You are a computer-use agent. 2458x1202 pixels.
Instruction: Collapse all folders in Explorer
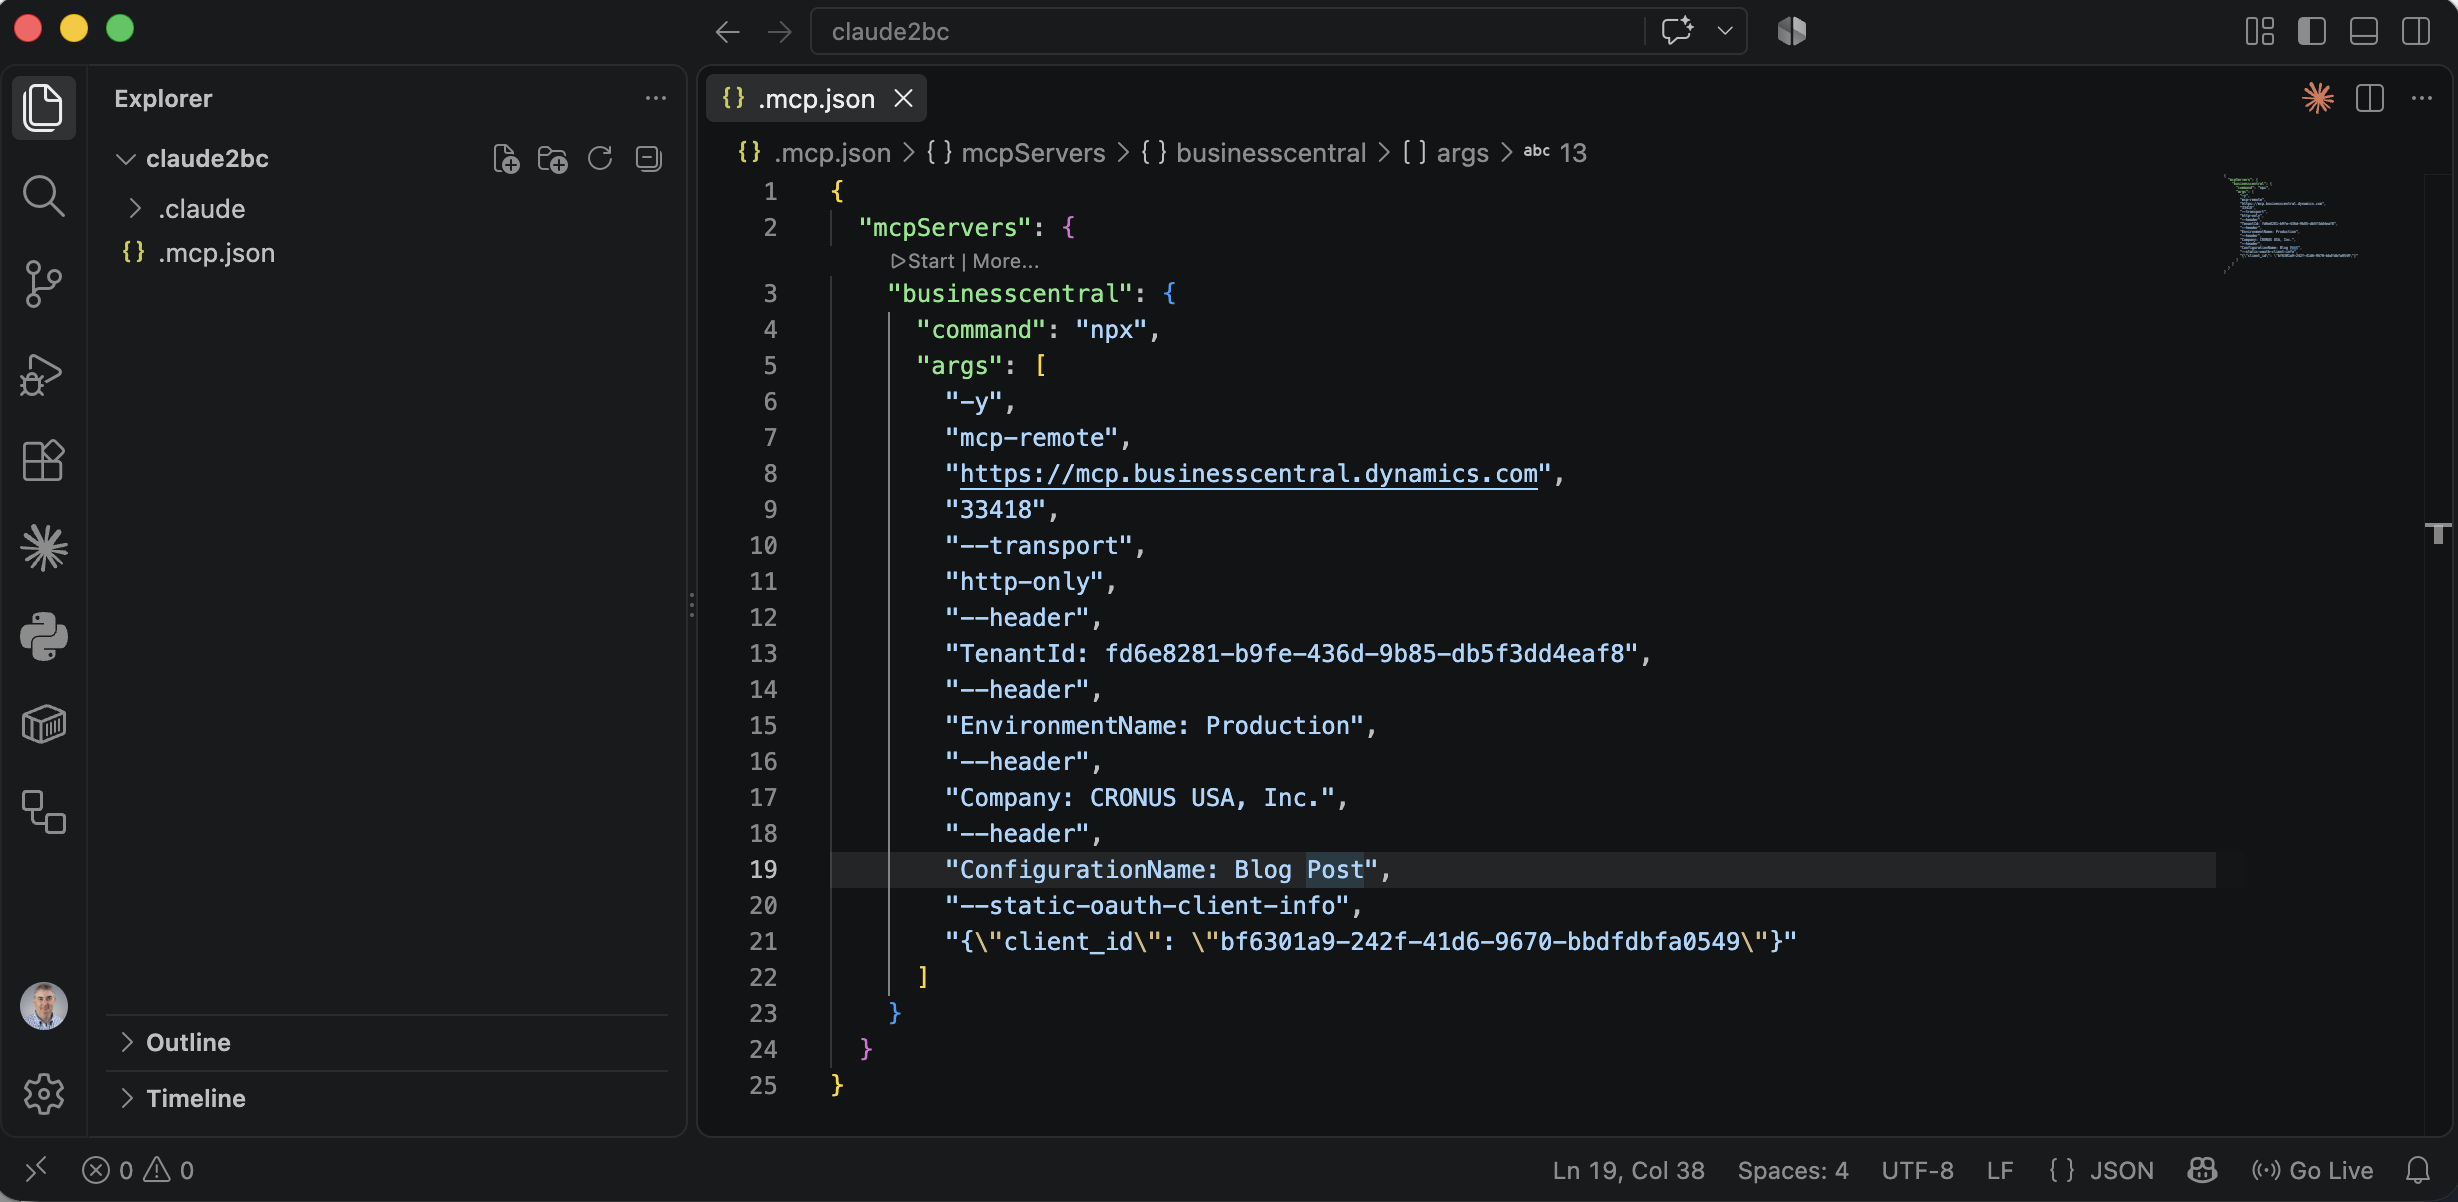648,159
